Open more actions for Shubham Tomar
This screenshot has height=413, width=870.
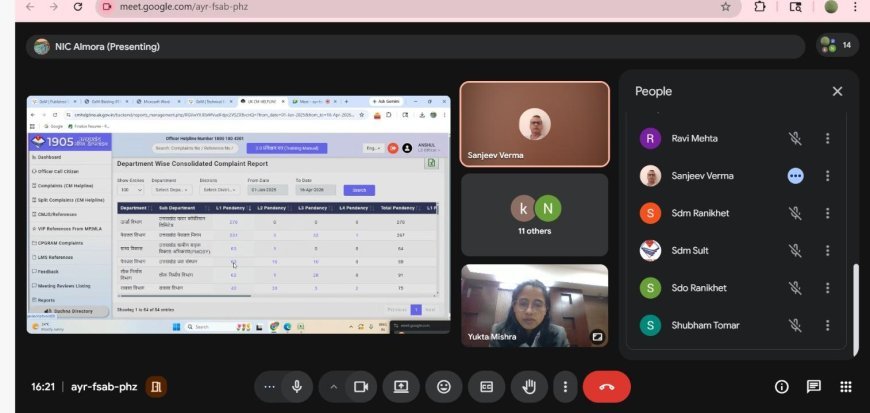pyautogui.click(x=827, y=326)
